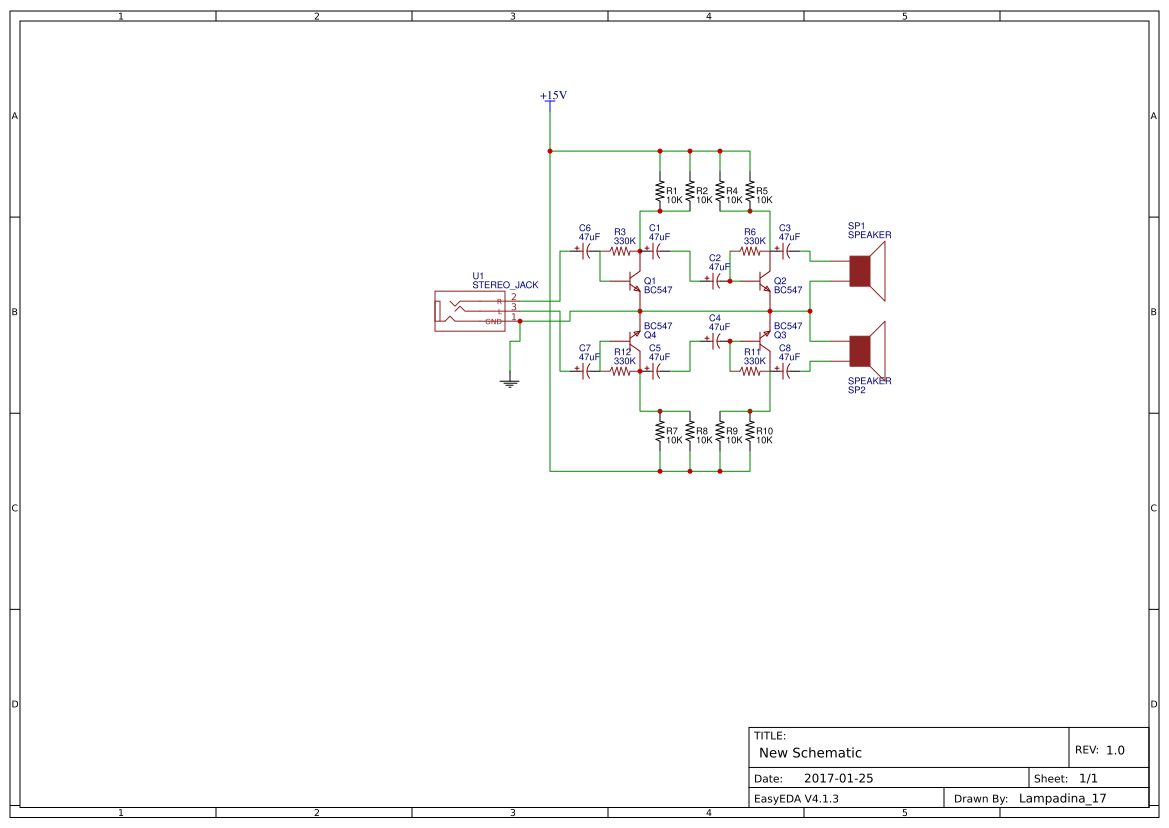
Task: Select the R1 10K resistor
Action: point(660,192)
